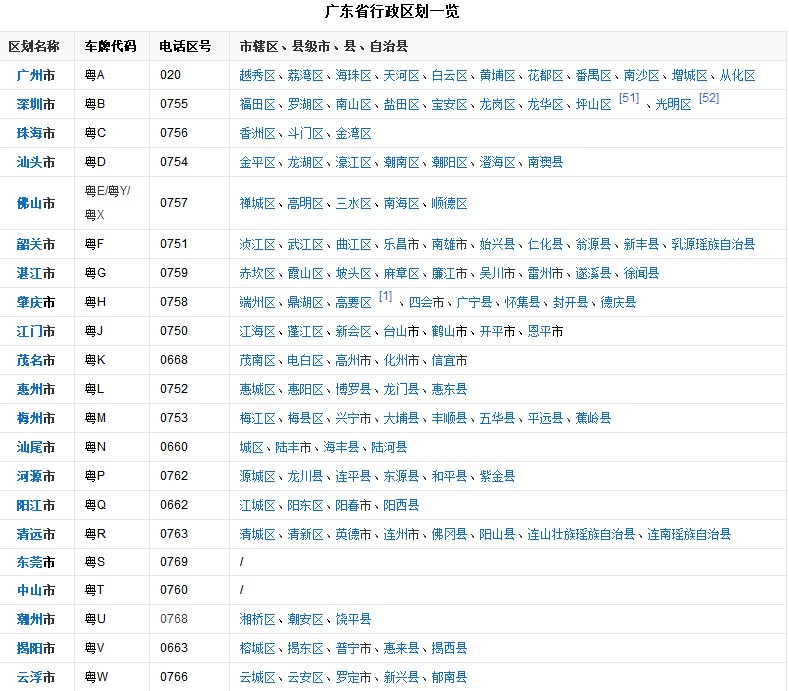Viewport: 789px width, 691px height.
Task: Click the 连南瑶族自治县 link
Action: [x=689, y=534]
